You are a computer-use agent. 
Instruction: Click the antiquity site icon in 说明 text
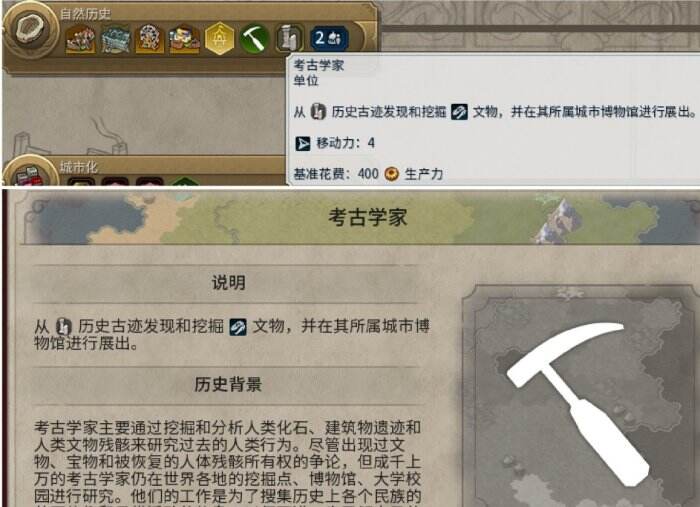(x=63, y=327)
